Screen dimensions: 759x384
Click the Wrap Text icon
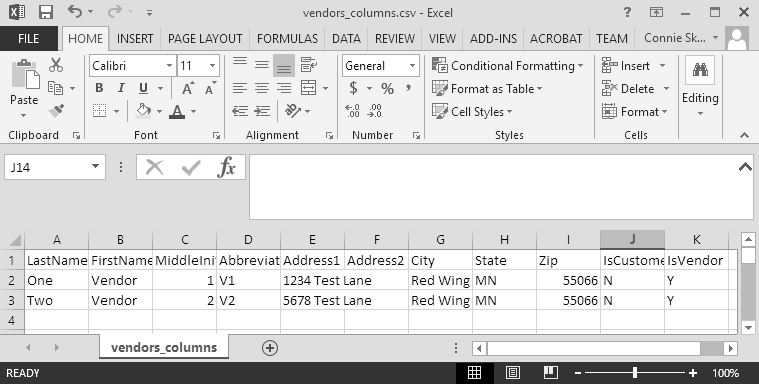(x=308, y=65)
